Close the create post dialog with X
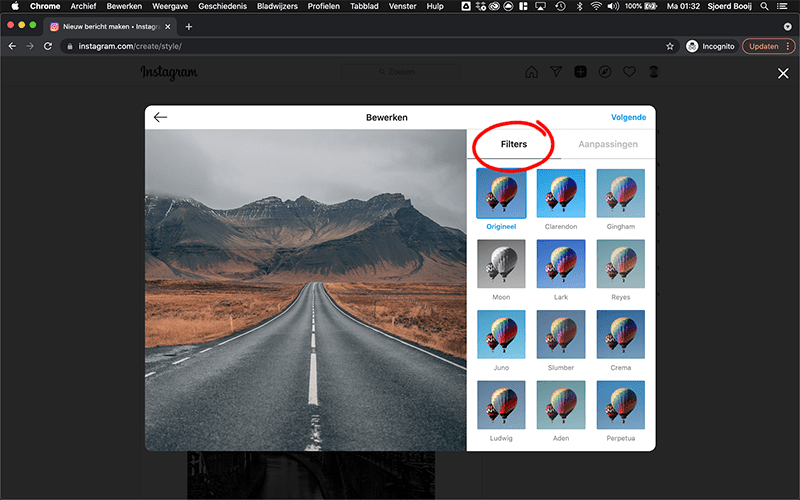Screen dimensions: 800x500 click(x=783, y=73)
